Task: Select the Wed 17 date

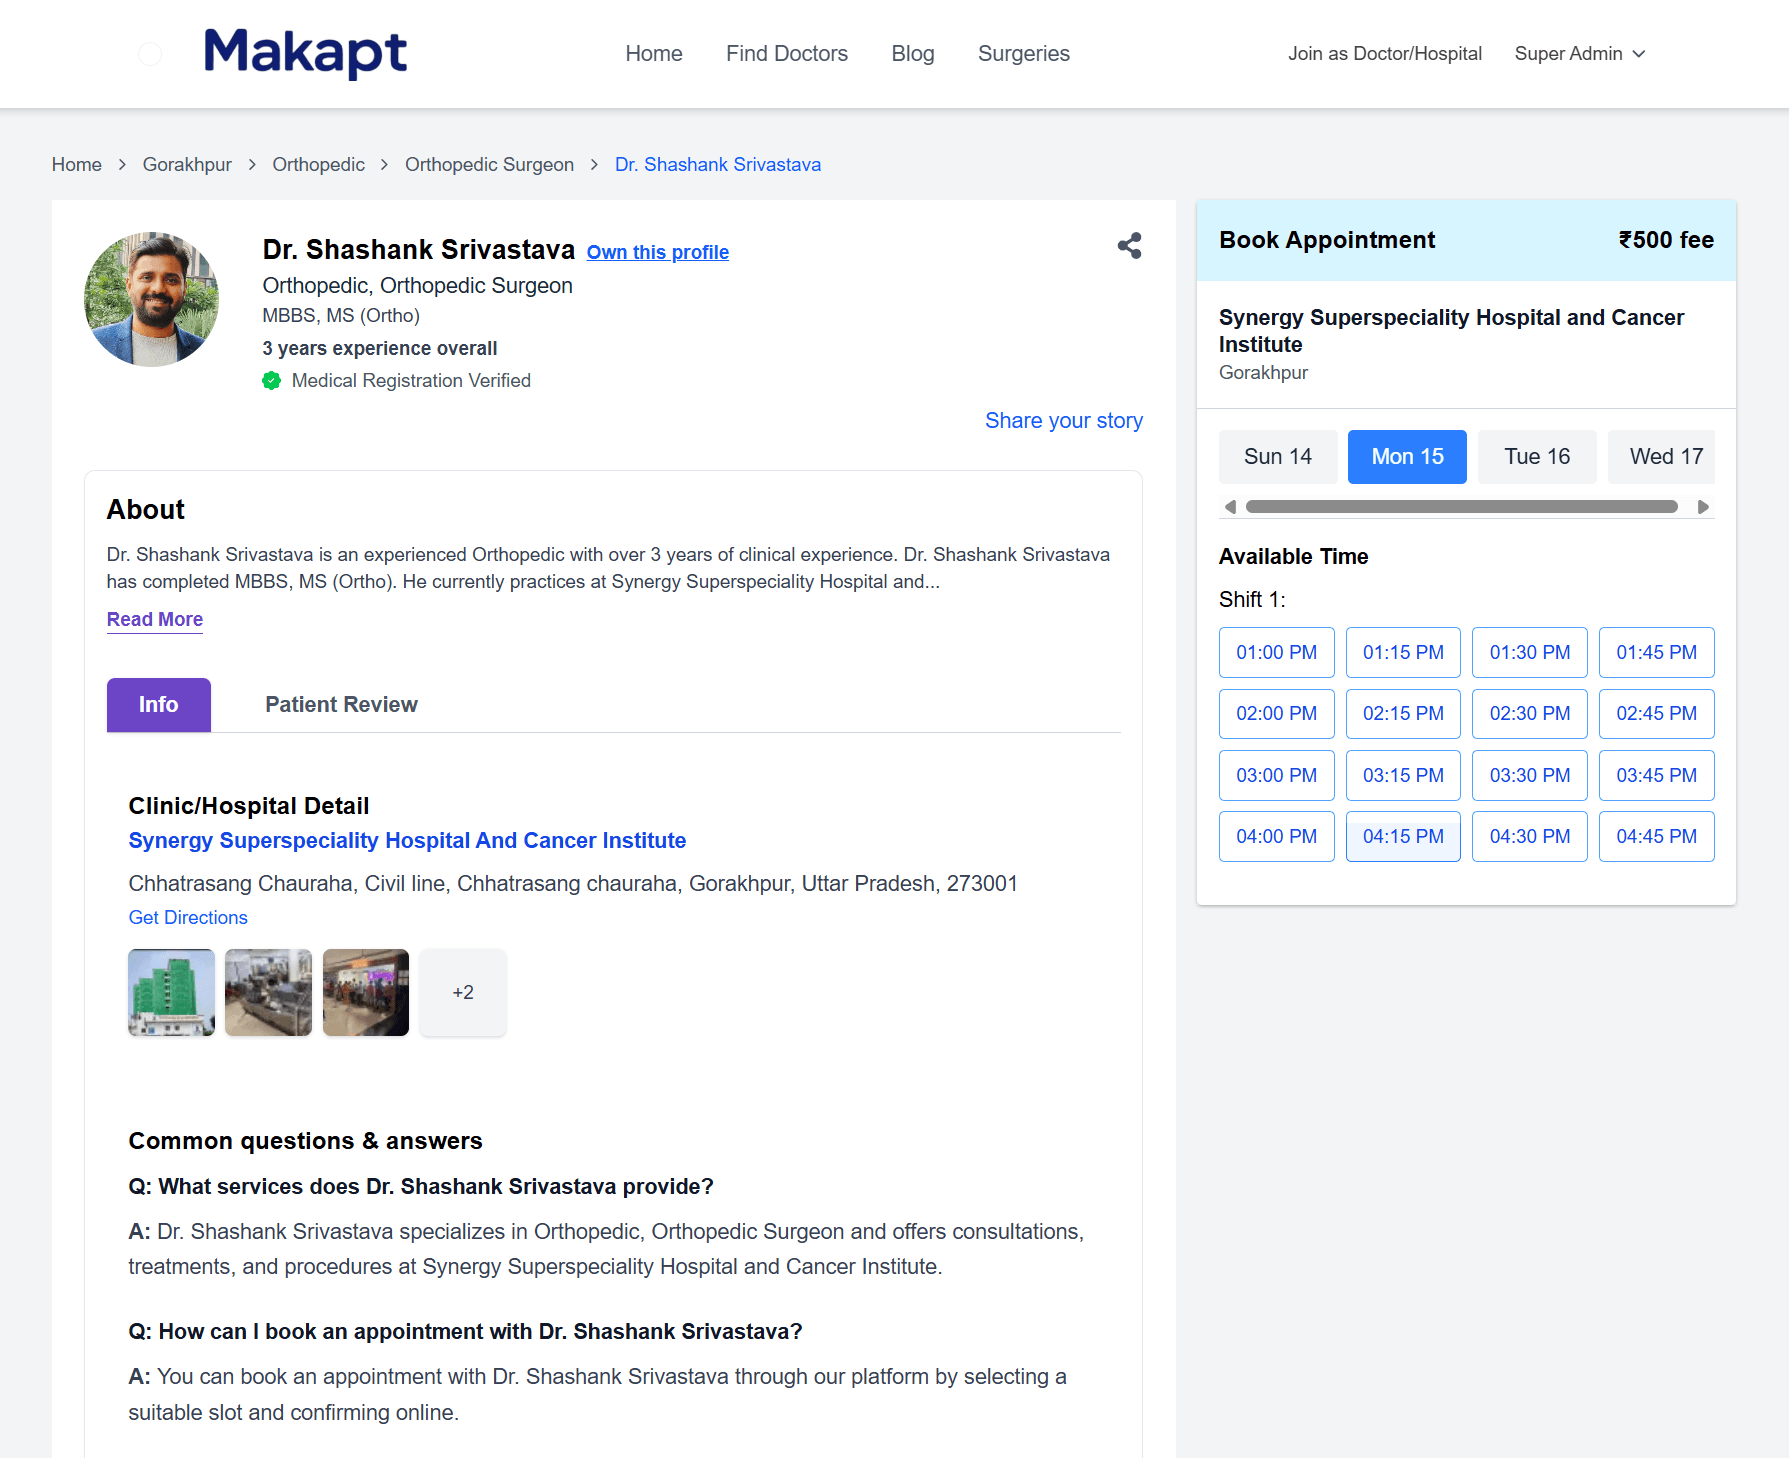Action: tap(1661, 456)
